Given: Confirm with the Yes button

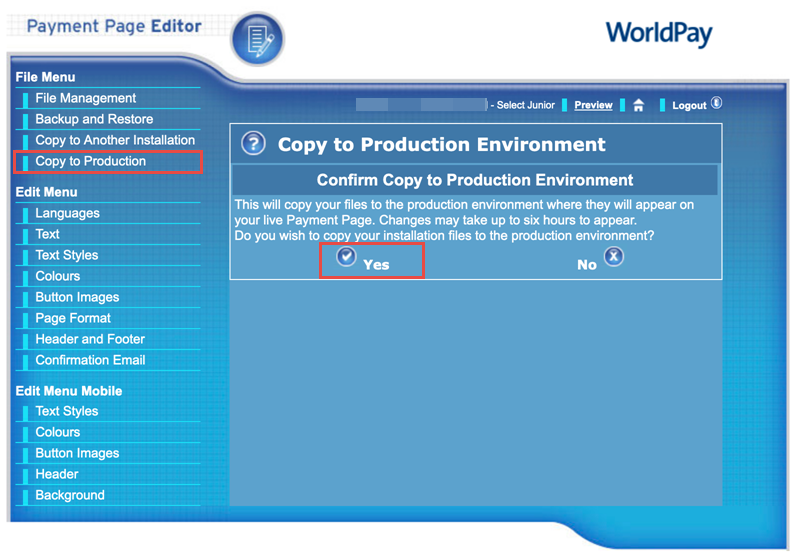Looking at the screenshot, I should coord(376,265).
